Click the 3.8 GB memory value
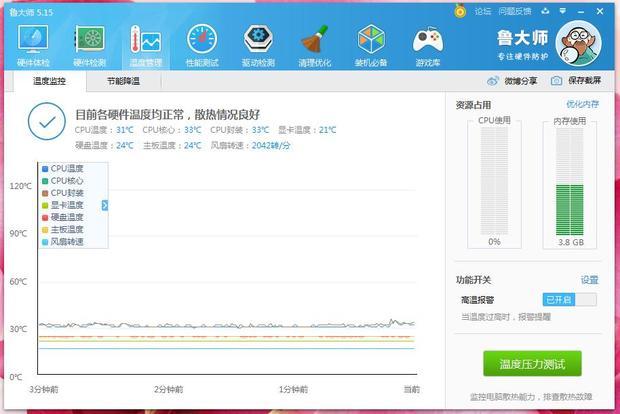620x414 pixels. click(x=571, y=242)
